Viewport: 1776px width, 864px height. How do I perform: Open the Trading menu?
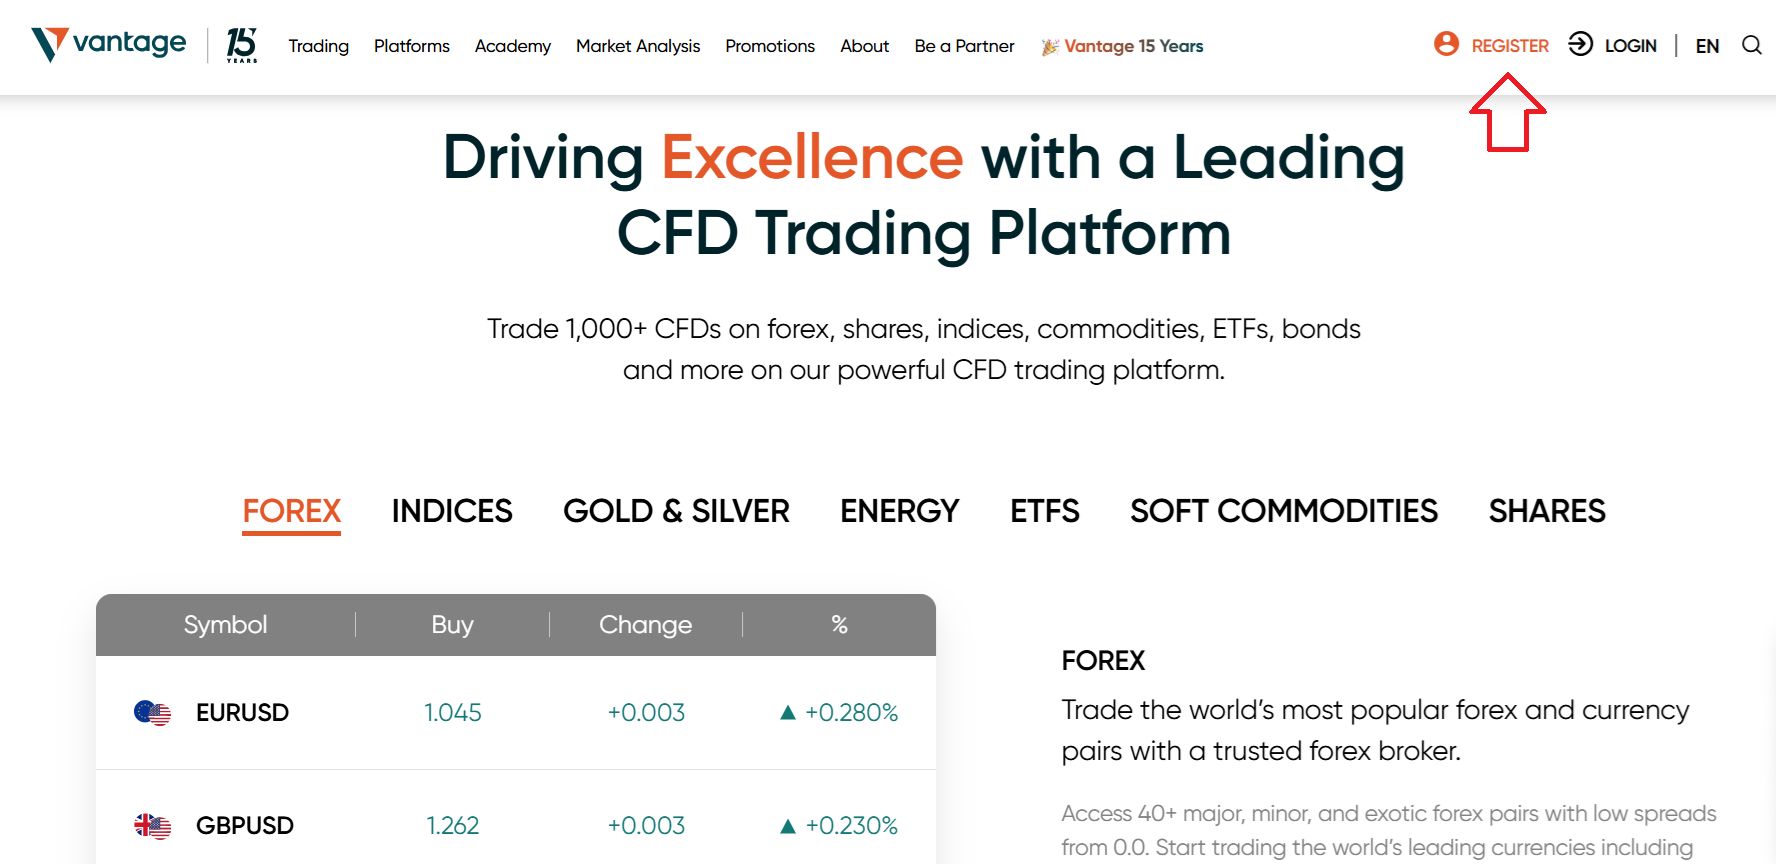pos(318,45)
